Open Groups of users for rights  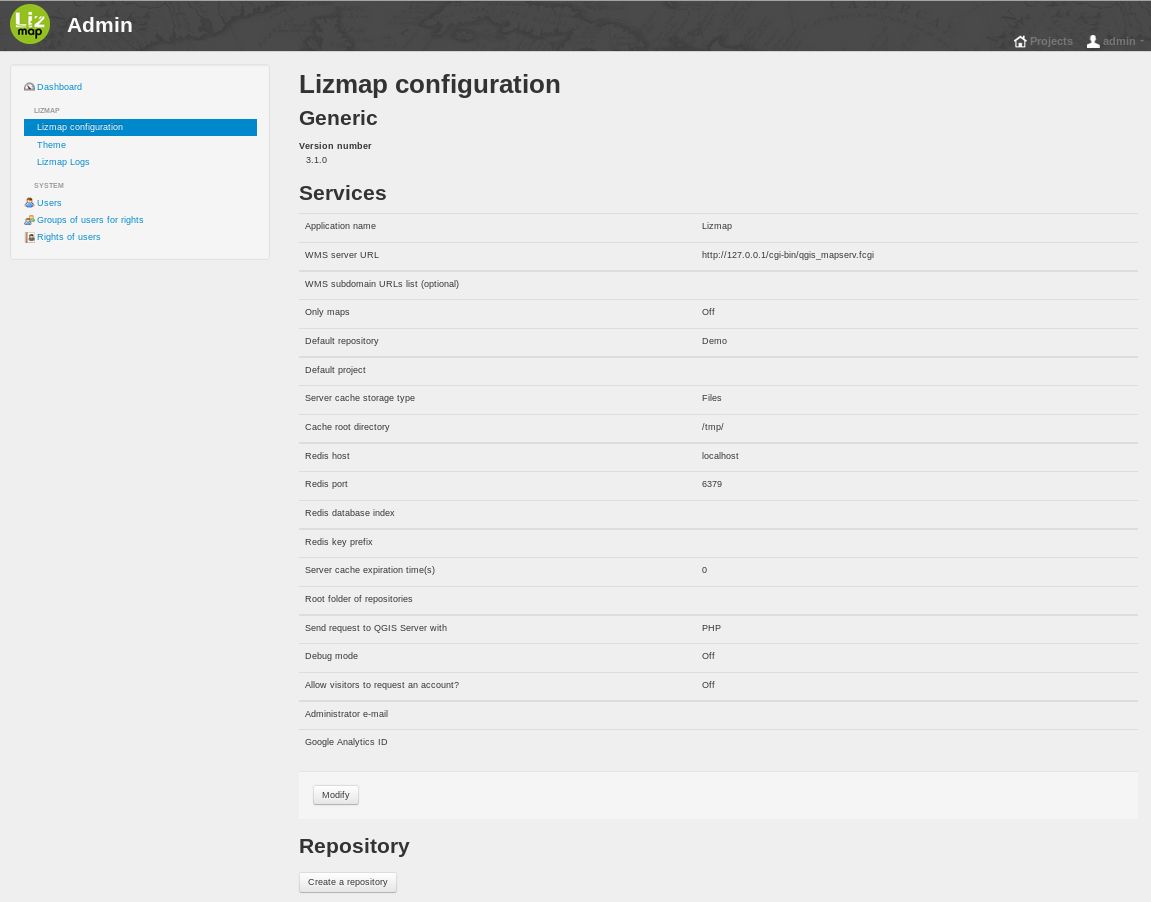coord(90,219)
